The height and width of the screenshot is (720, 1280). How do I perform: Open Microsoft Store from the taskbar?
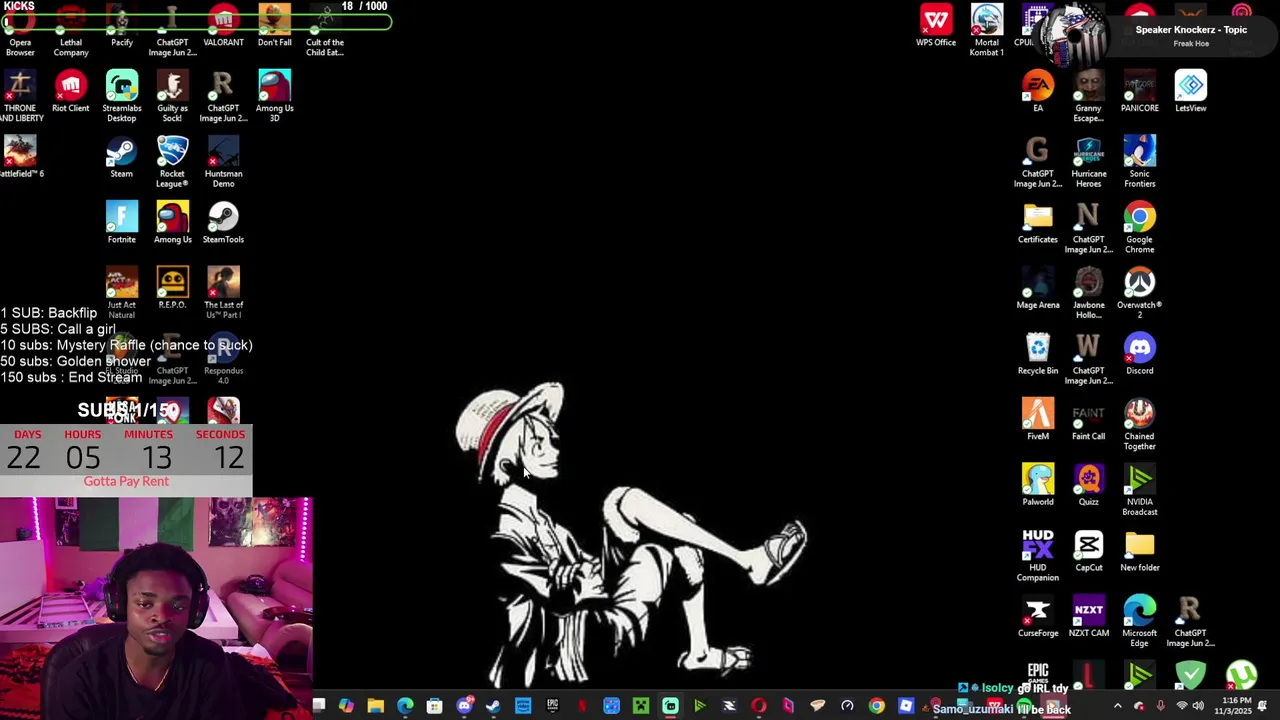point(434,706)
